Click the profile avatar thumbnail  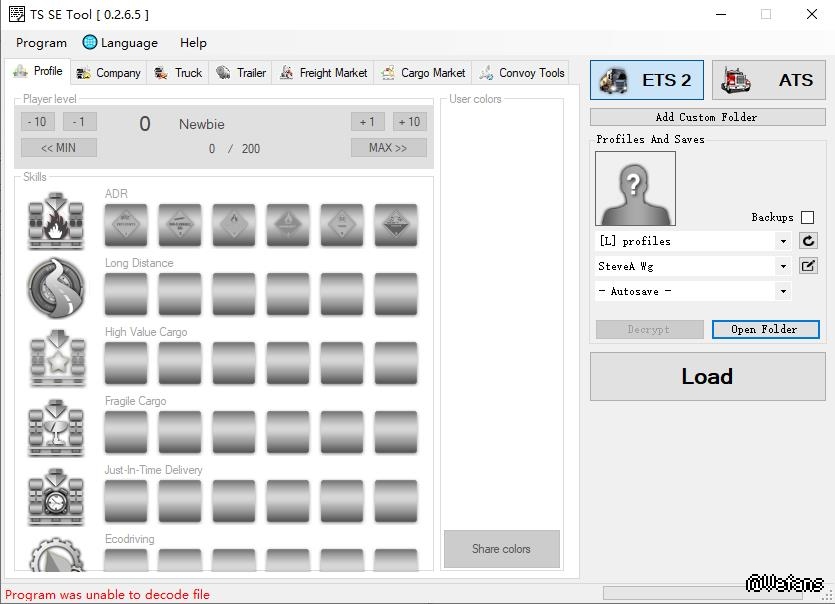click(x=635, y=189)
